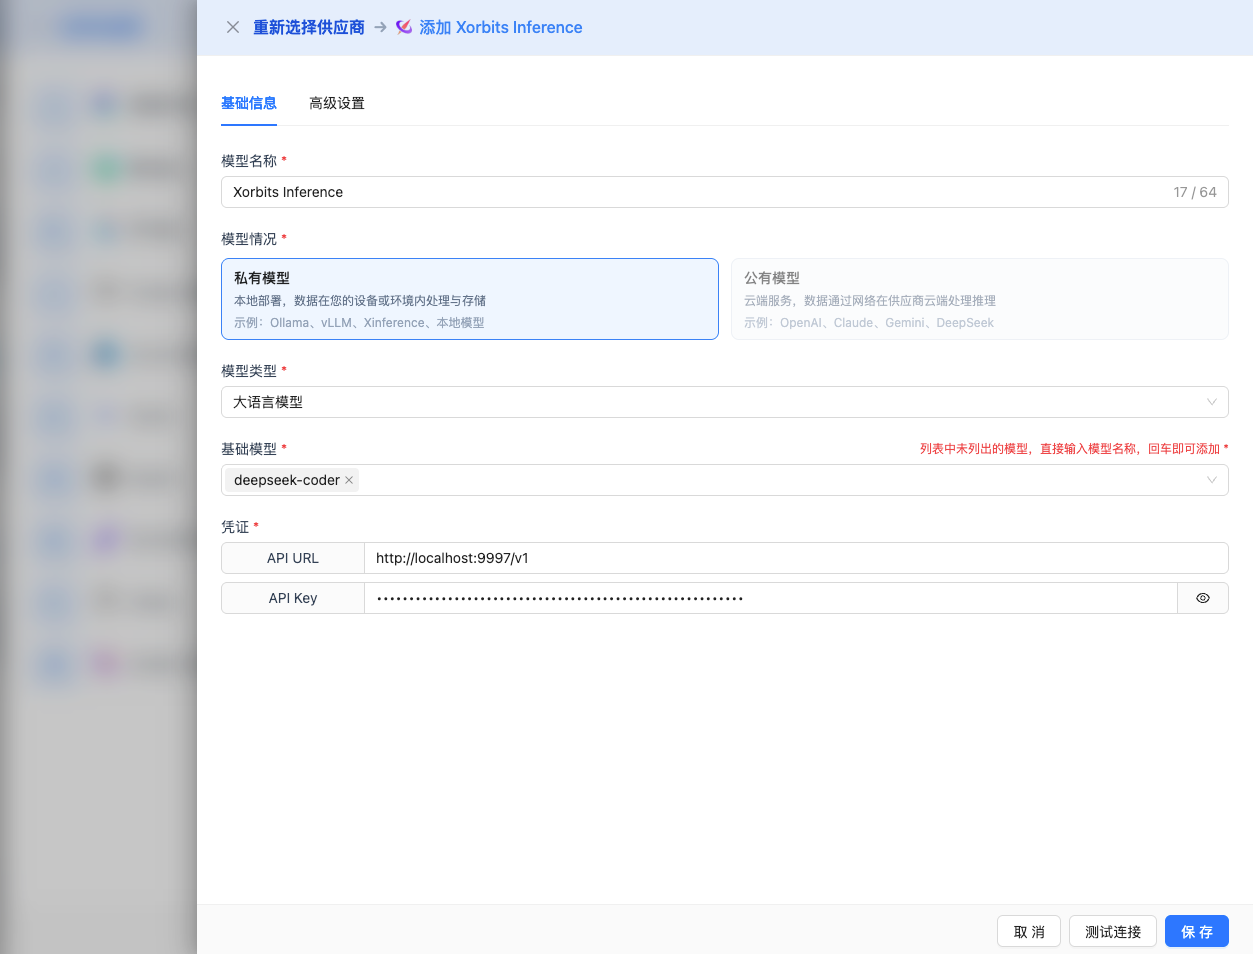
Task: Select the 公有模型 option card
Action: [x=979, y=299]
